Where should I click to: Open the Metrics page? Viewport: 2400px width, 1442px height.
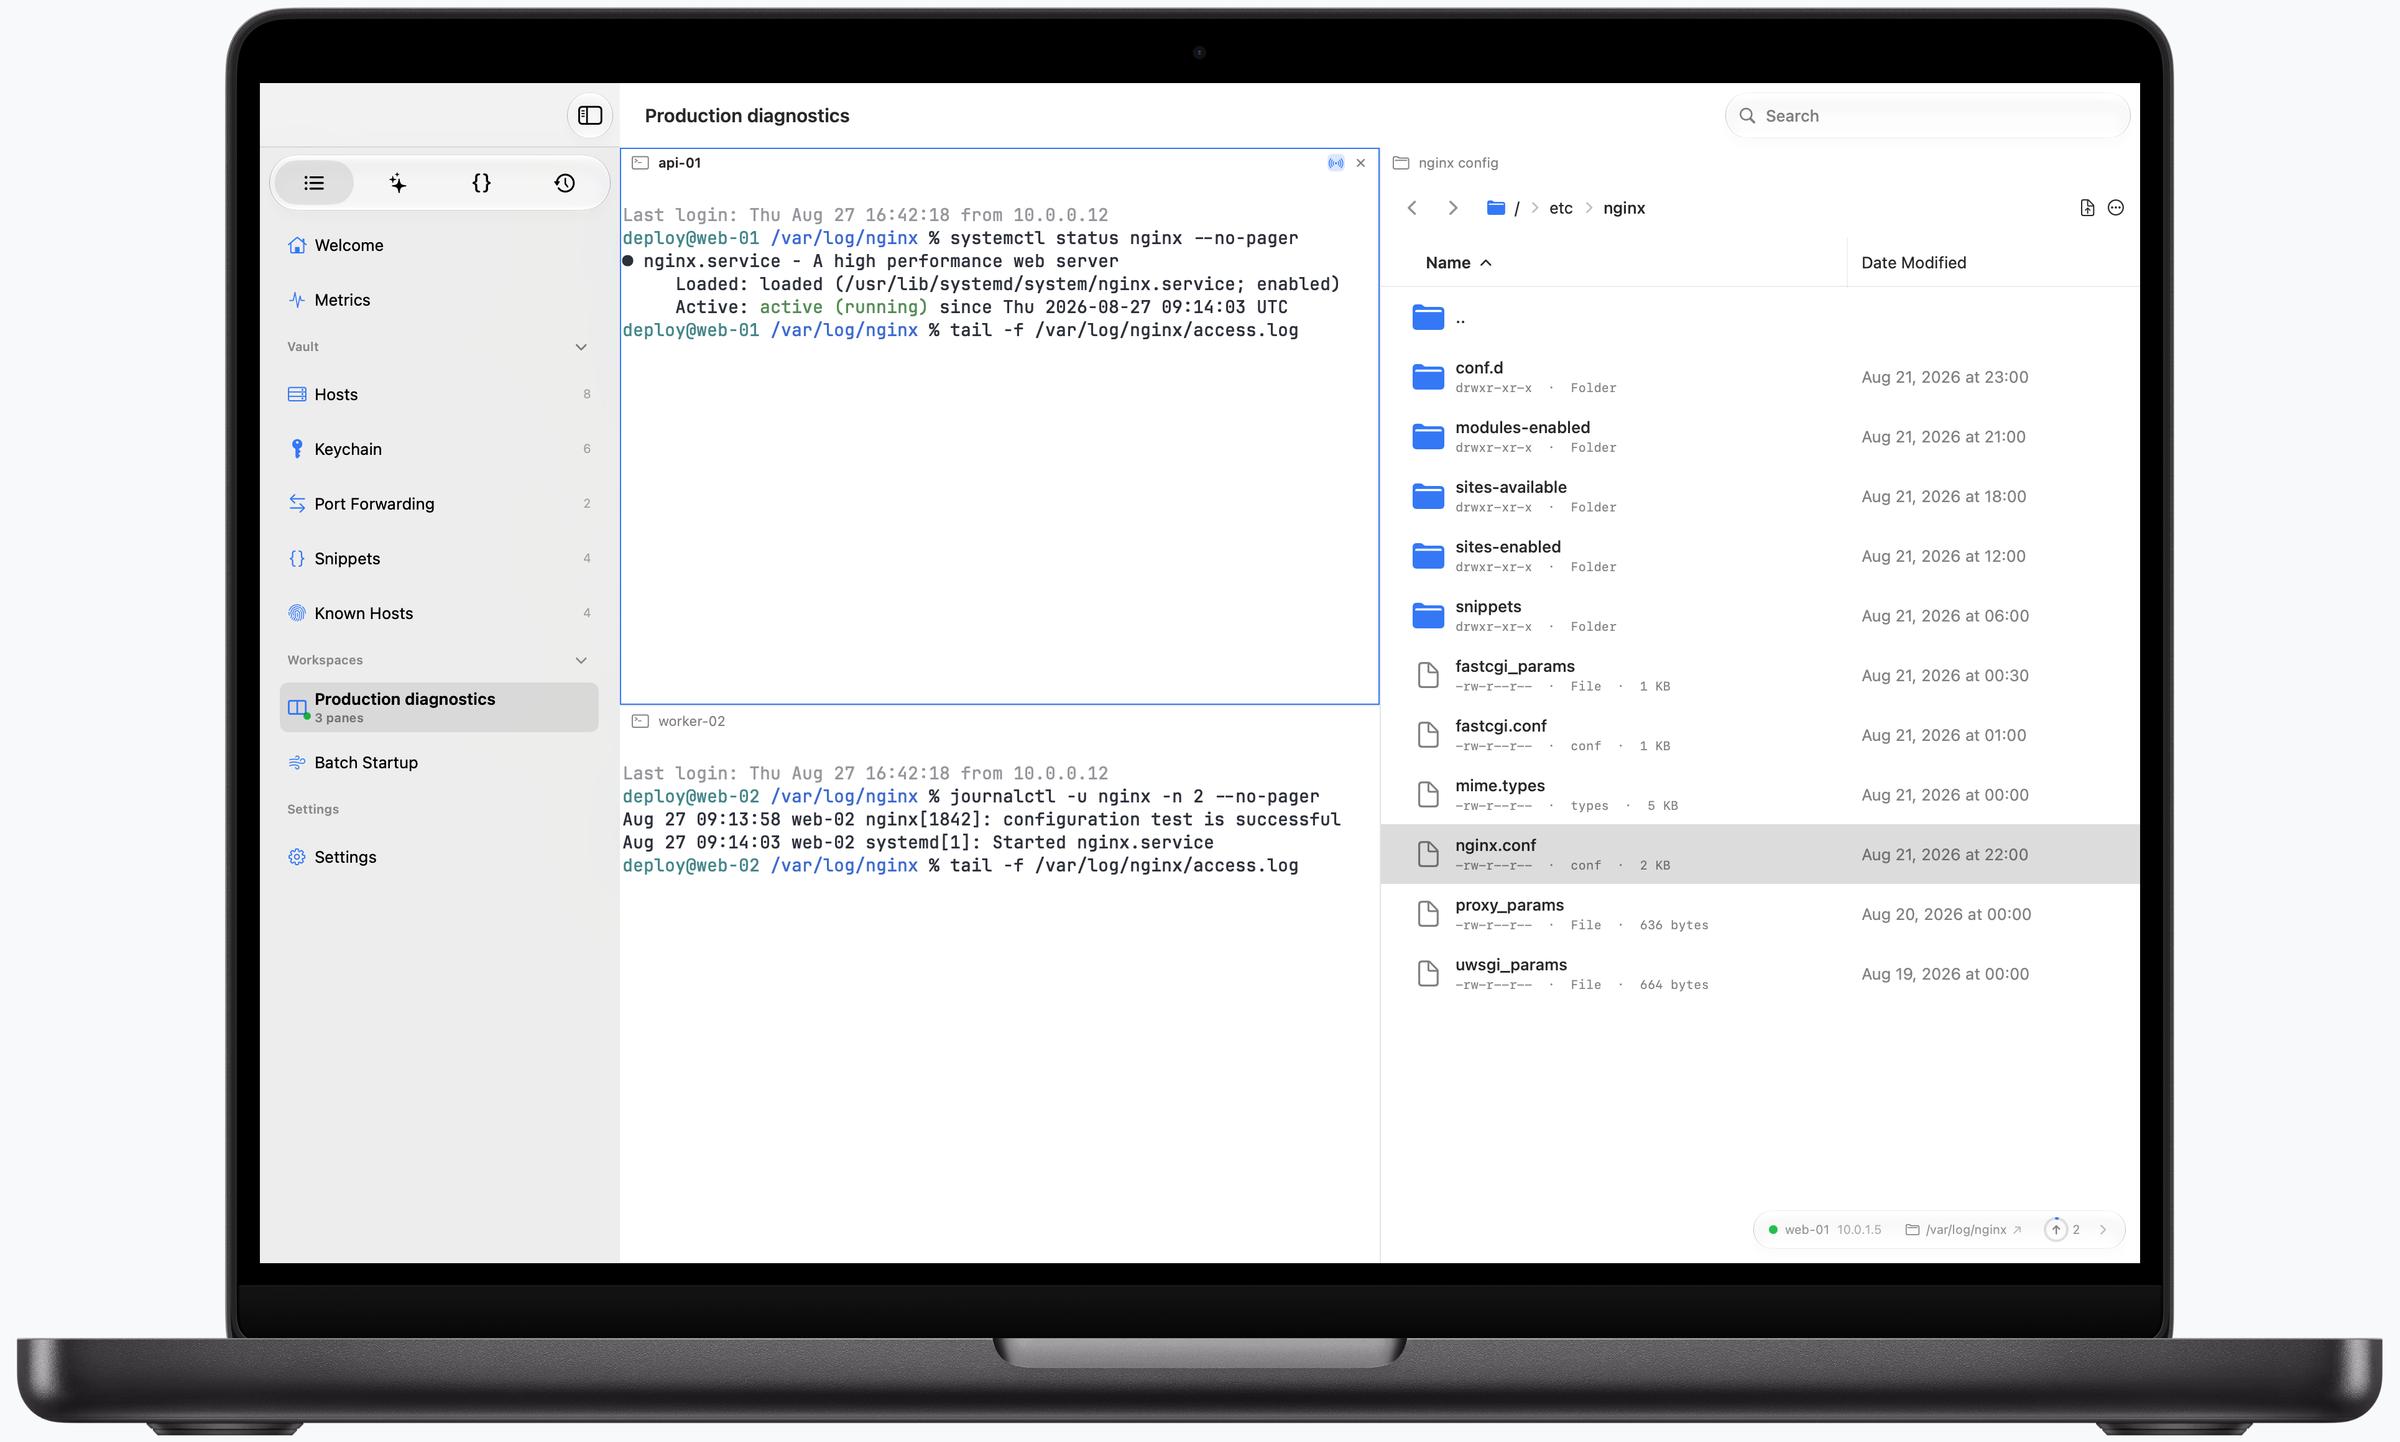(439, 300)
